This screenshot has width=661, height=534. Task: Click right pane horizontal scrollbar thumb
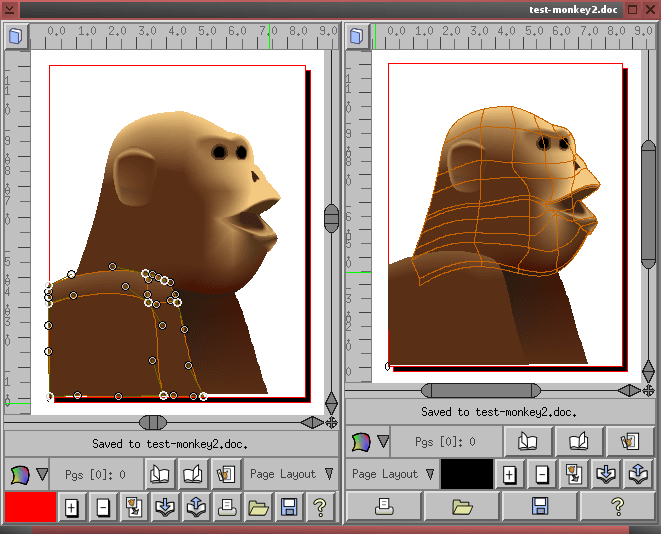tap(481, 391)
